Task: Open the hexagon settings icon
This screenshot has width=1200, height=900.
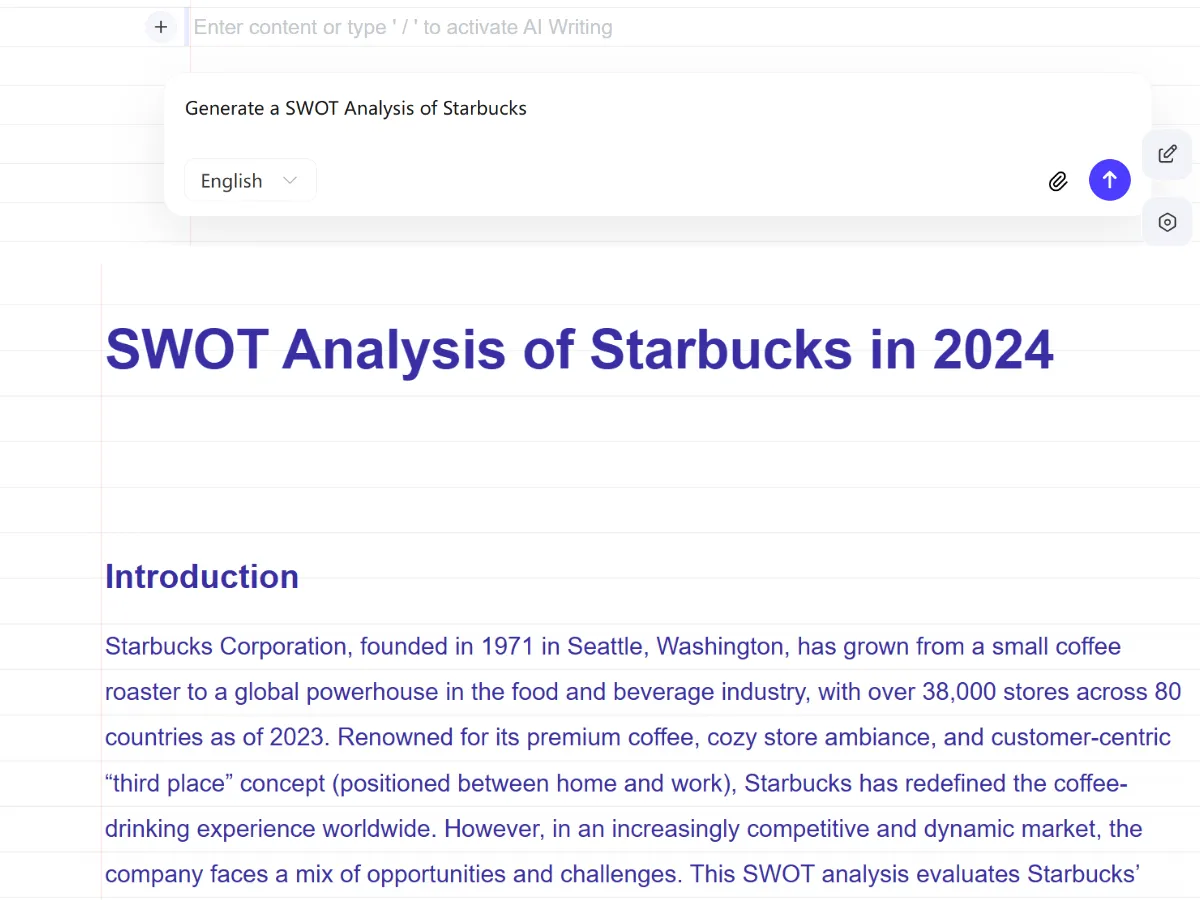Action: tap(1167, 222)
